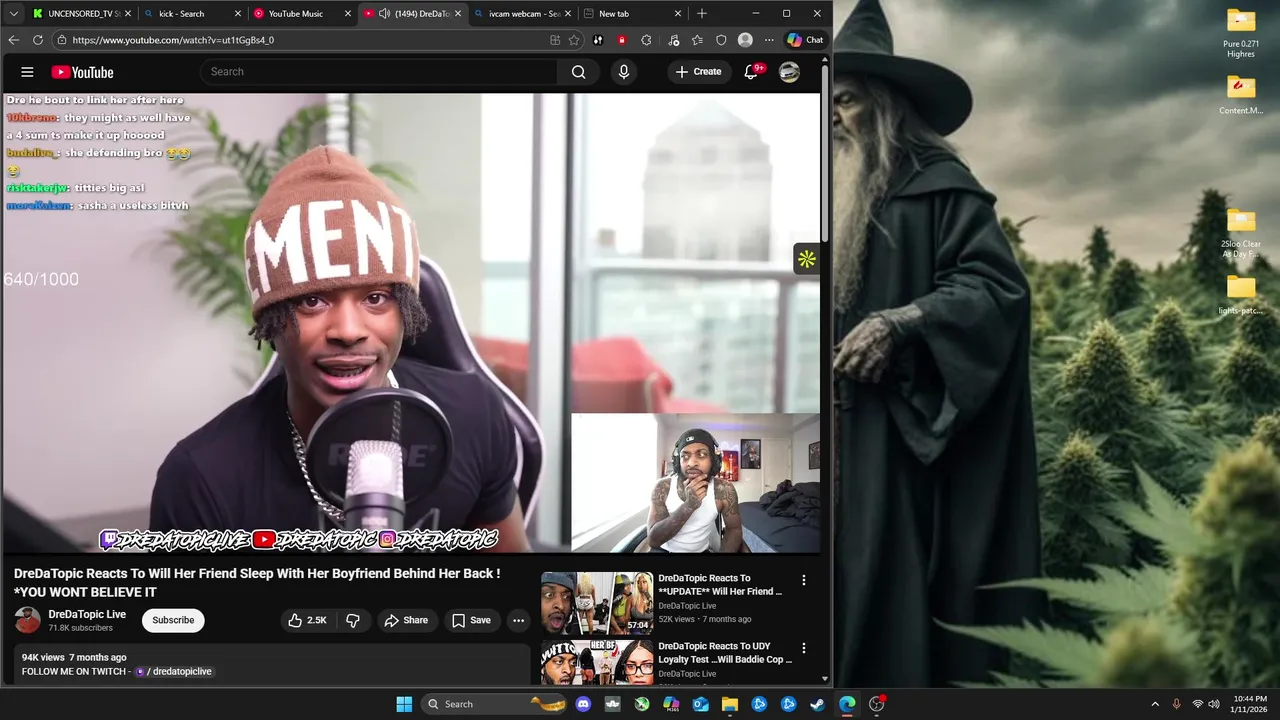
Task: Click the YouTube search magnifier button
Action: coord(578,72)
